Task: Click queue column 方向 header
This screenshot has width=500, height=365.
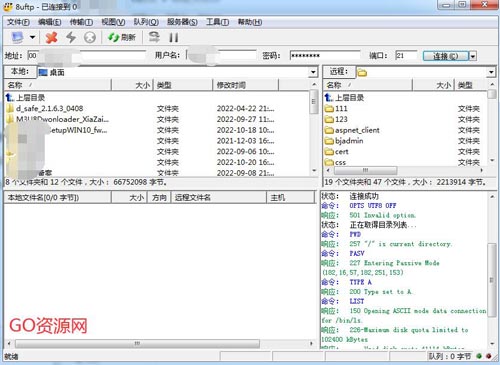Action: point(159,198)
